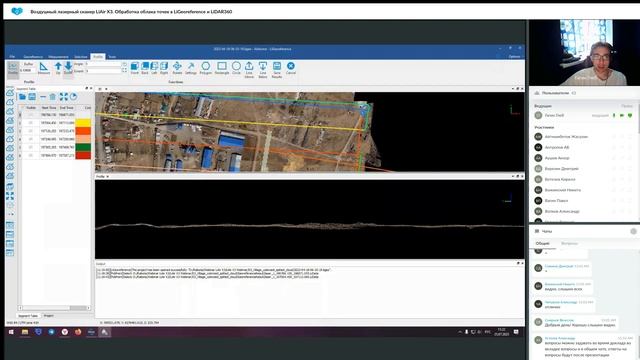
Task: Open the Tools ribbon tab
Action: (x=112, y=57)
